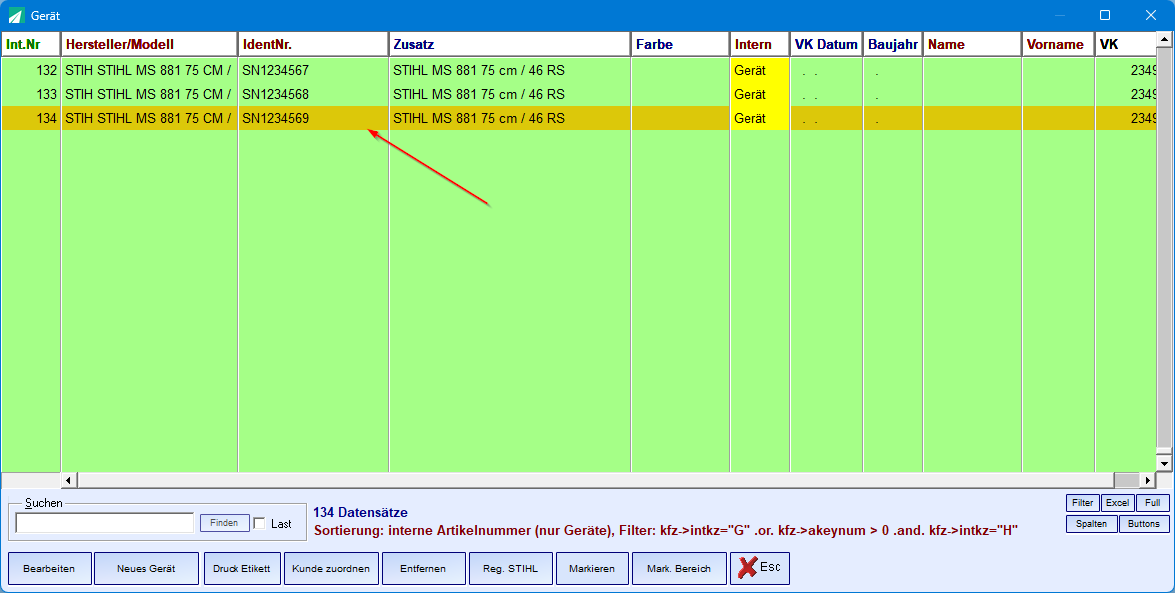Viewport: 1175px width, 593px height.
Task: Click the Intern column header
Action: (760, 44)
